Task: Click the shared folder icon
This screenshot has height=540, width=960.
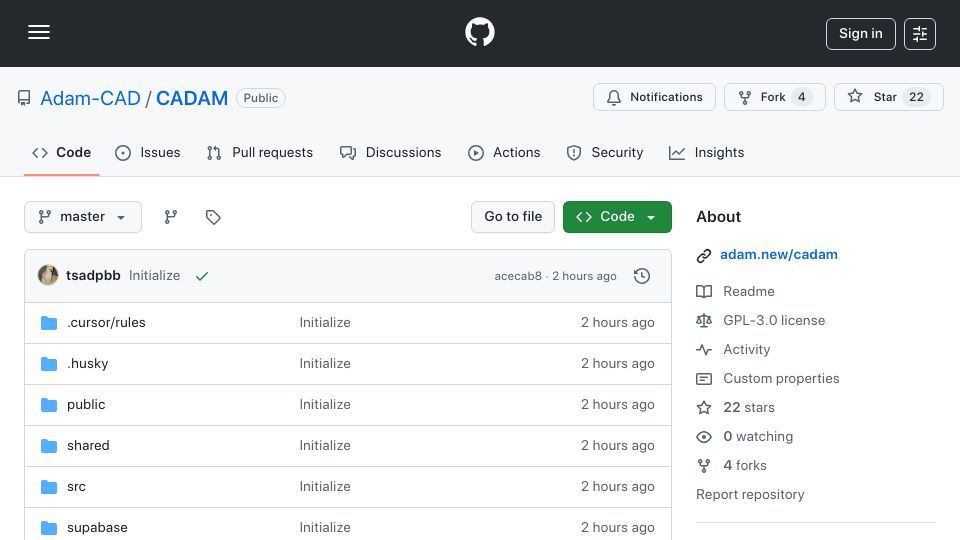Action: (49, 446)
